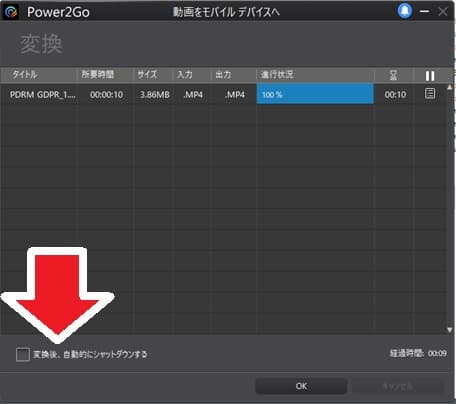The image size is (456, 404).
Task: Click the input .MP4 cell
Action: pyautogui.click(x=193, y=95)
